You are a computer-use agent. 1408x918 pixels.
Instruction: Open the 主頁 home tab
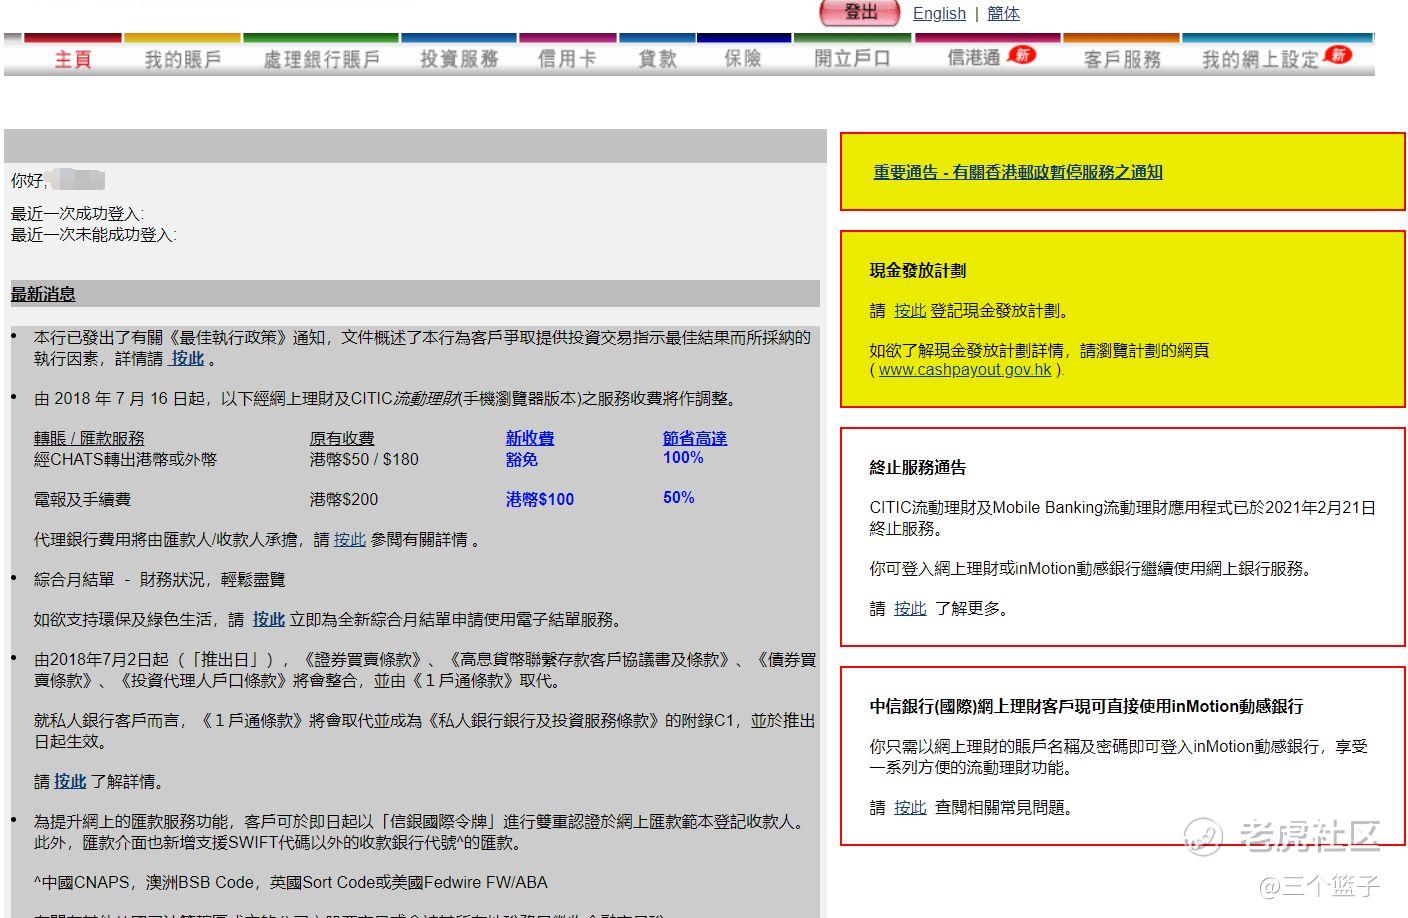pyautogui.click(x=73, y=59)
